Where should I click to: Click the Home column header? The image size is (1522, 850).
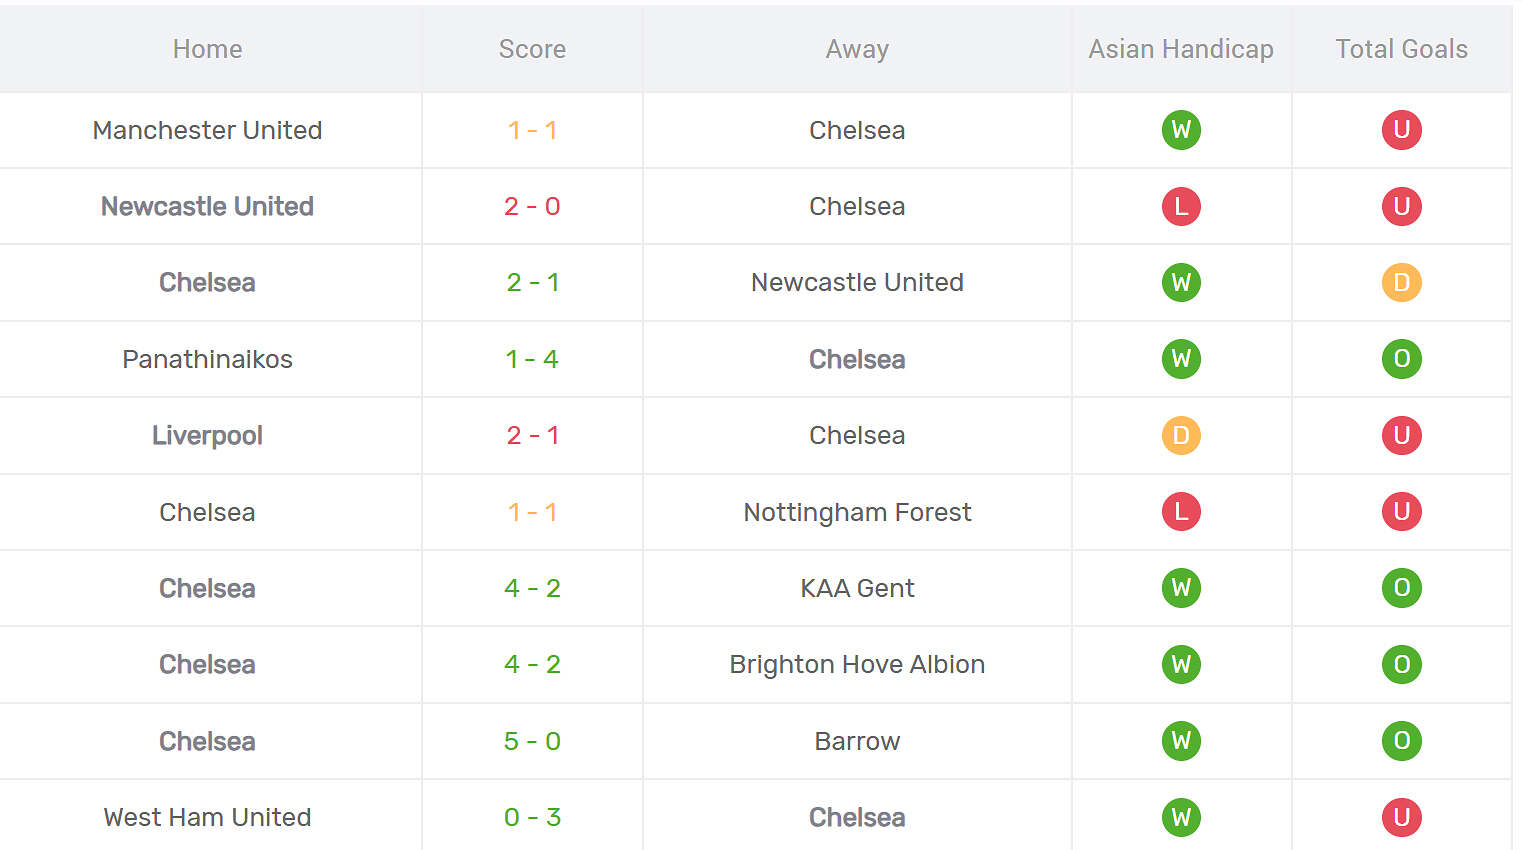[207, 49]
